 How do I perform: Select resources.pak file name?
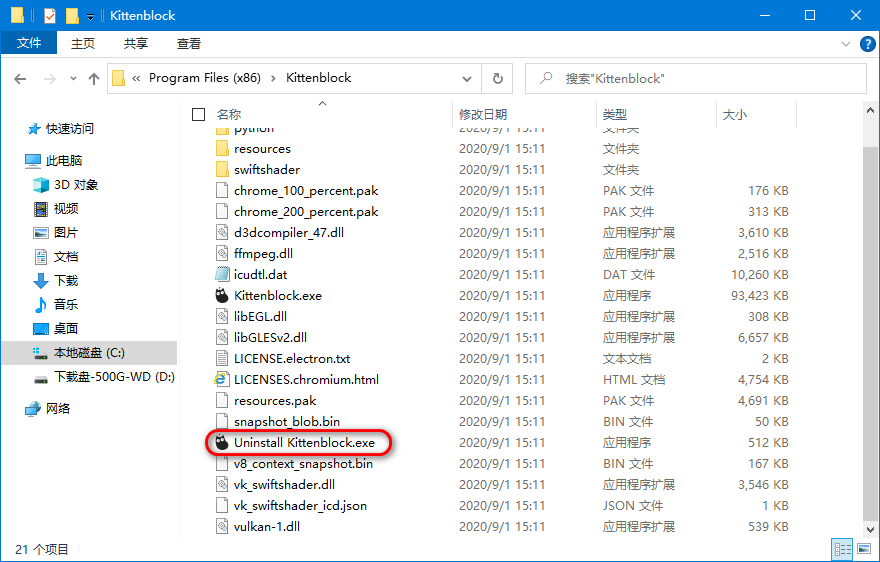point(275,401)
